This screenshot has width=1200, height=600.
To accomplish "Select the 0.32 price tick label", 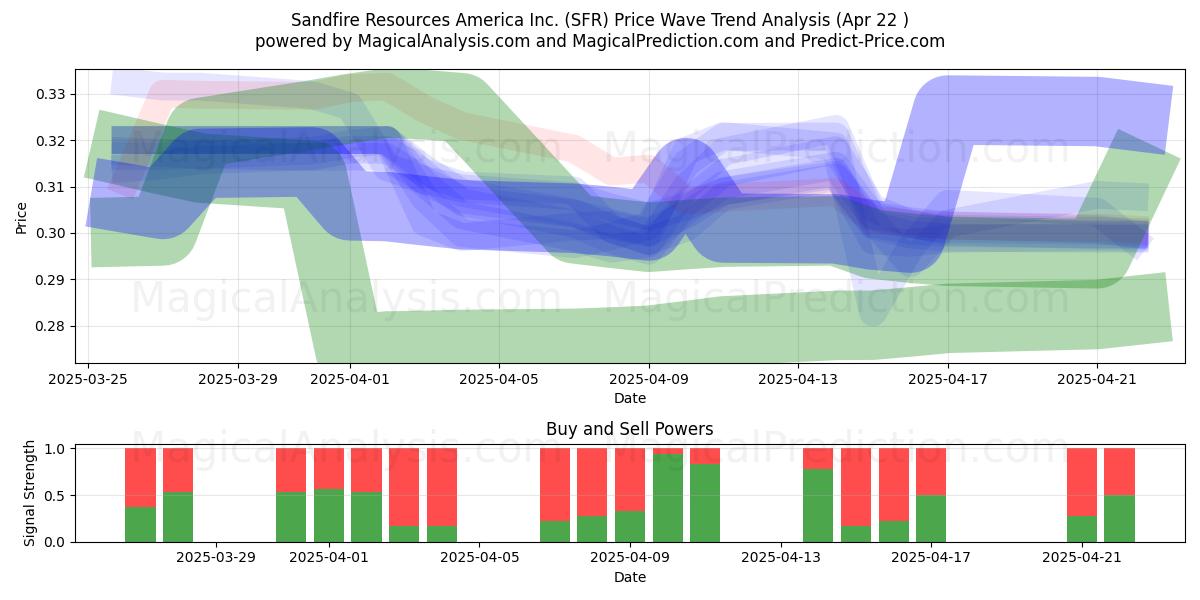I will point(50,141).
